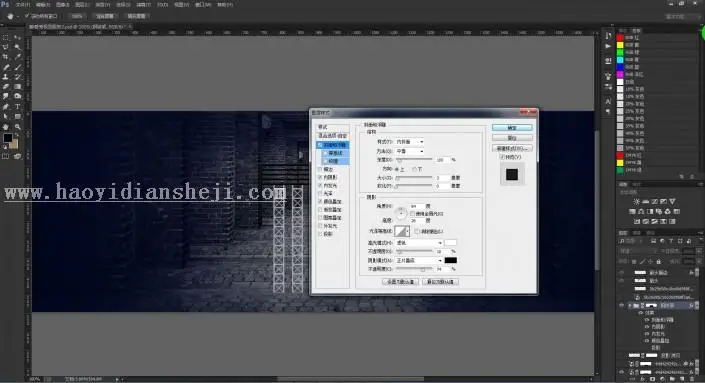Open the File menu

(x=22, y=4)
